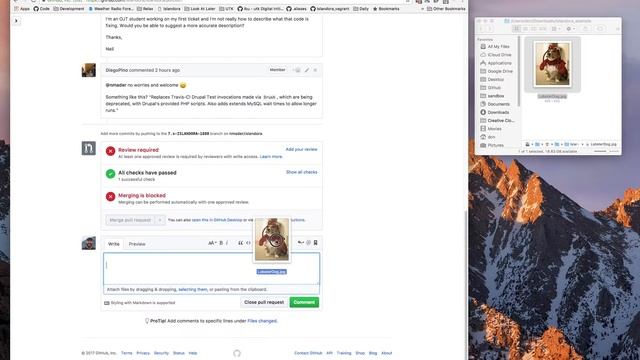Click the green Comment button
Image resolution: width=640 pixels, height=360 pixels.
pos(304,302)
